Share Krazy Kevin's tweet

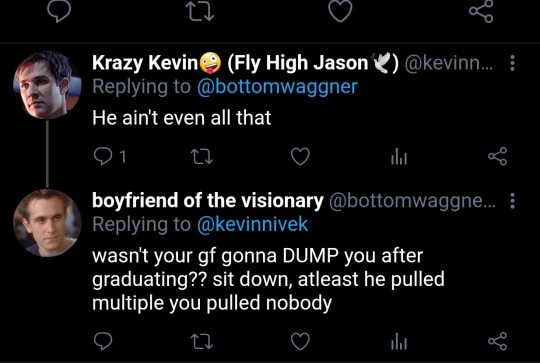(498, 156)
